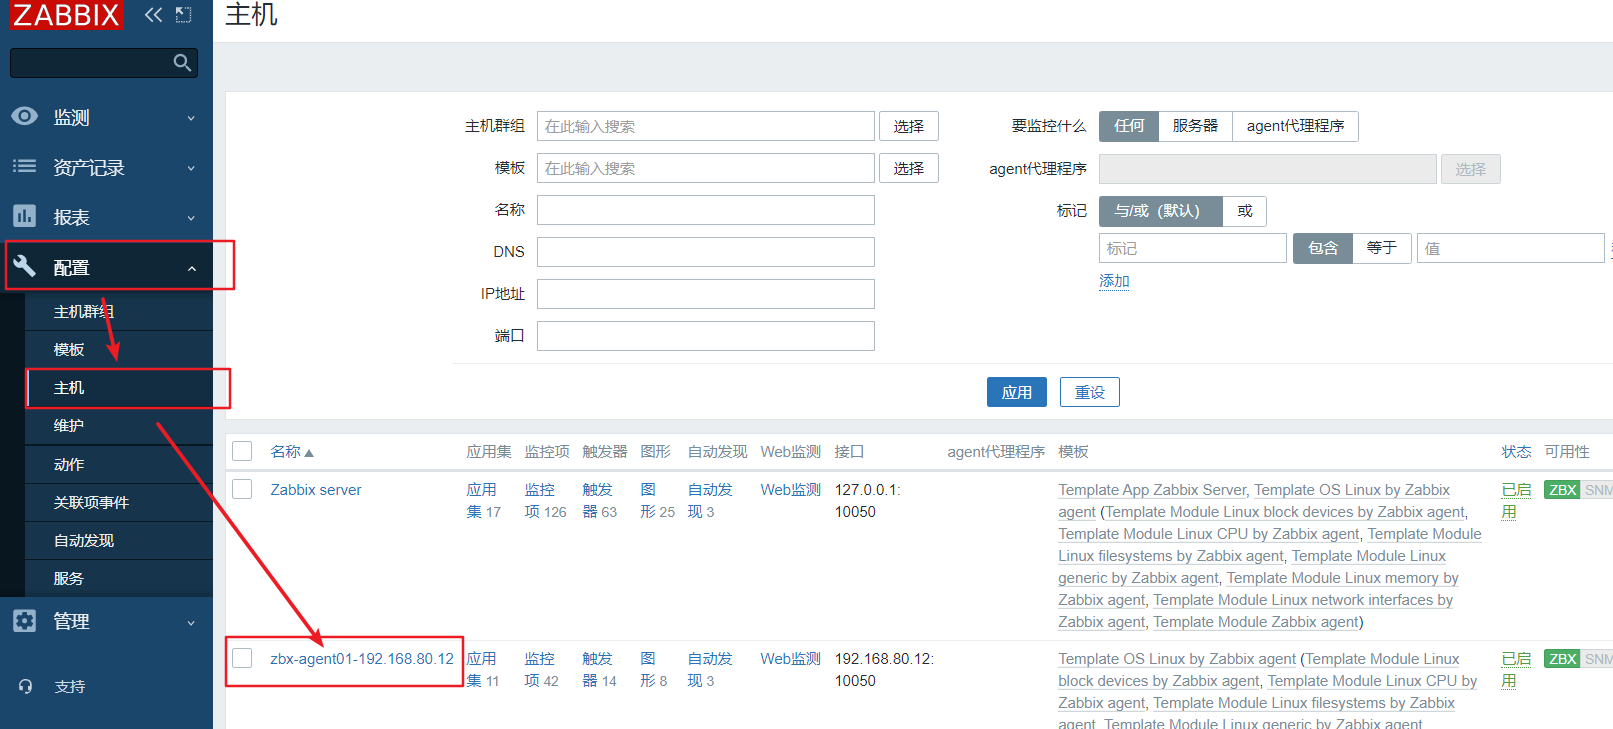Select agent代理程序 monitoring option
Image resolution: width=1613 pixels, height=729 pixels.
tap(1295, 126)
